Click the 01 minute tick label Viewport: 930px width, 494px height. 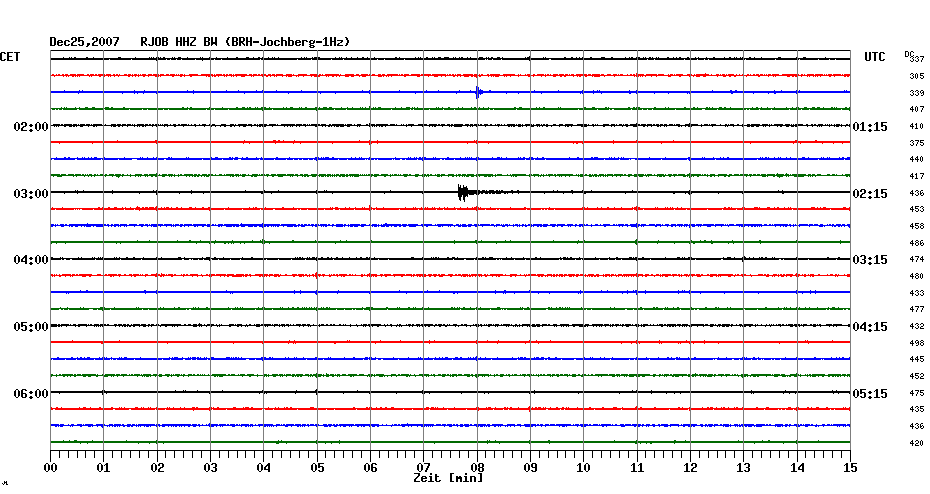(x=103, y=468)
